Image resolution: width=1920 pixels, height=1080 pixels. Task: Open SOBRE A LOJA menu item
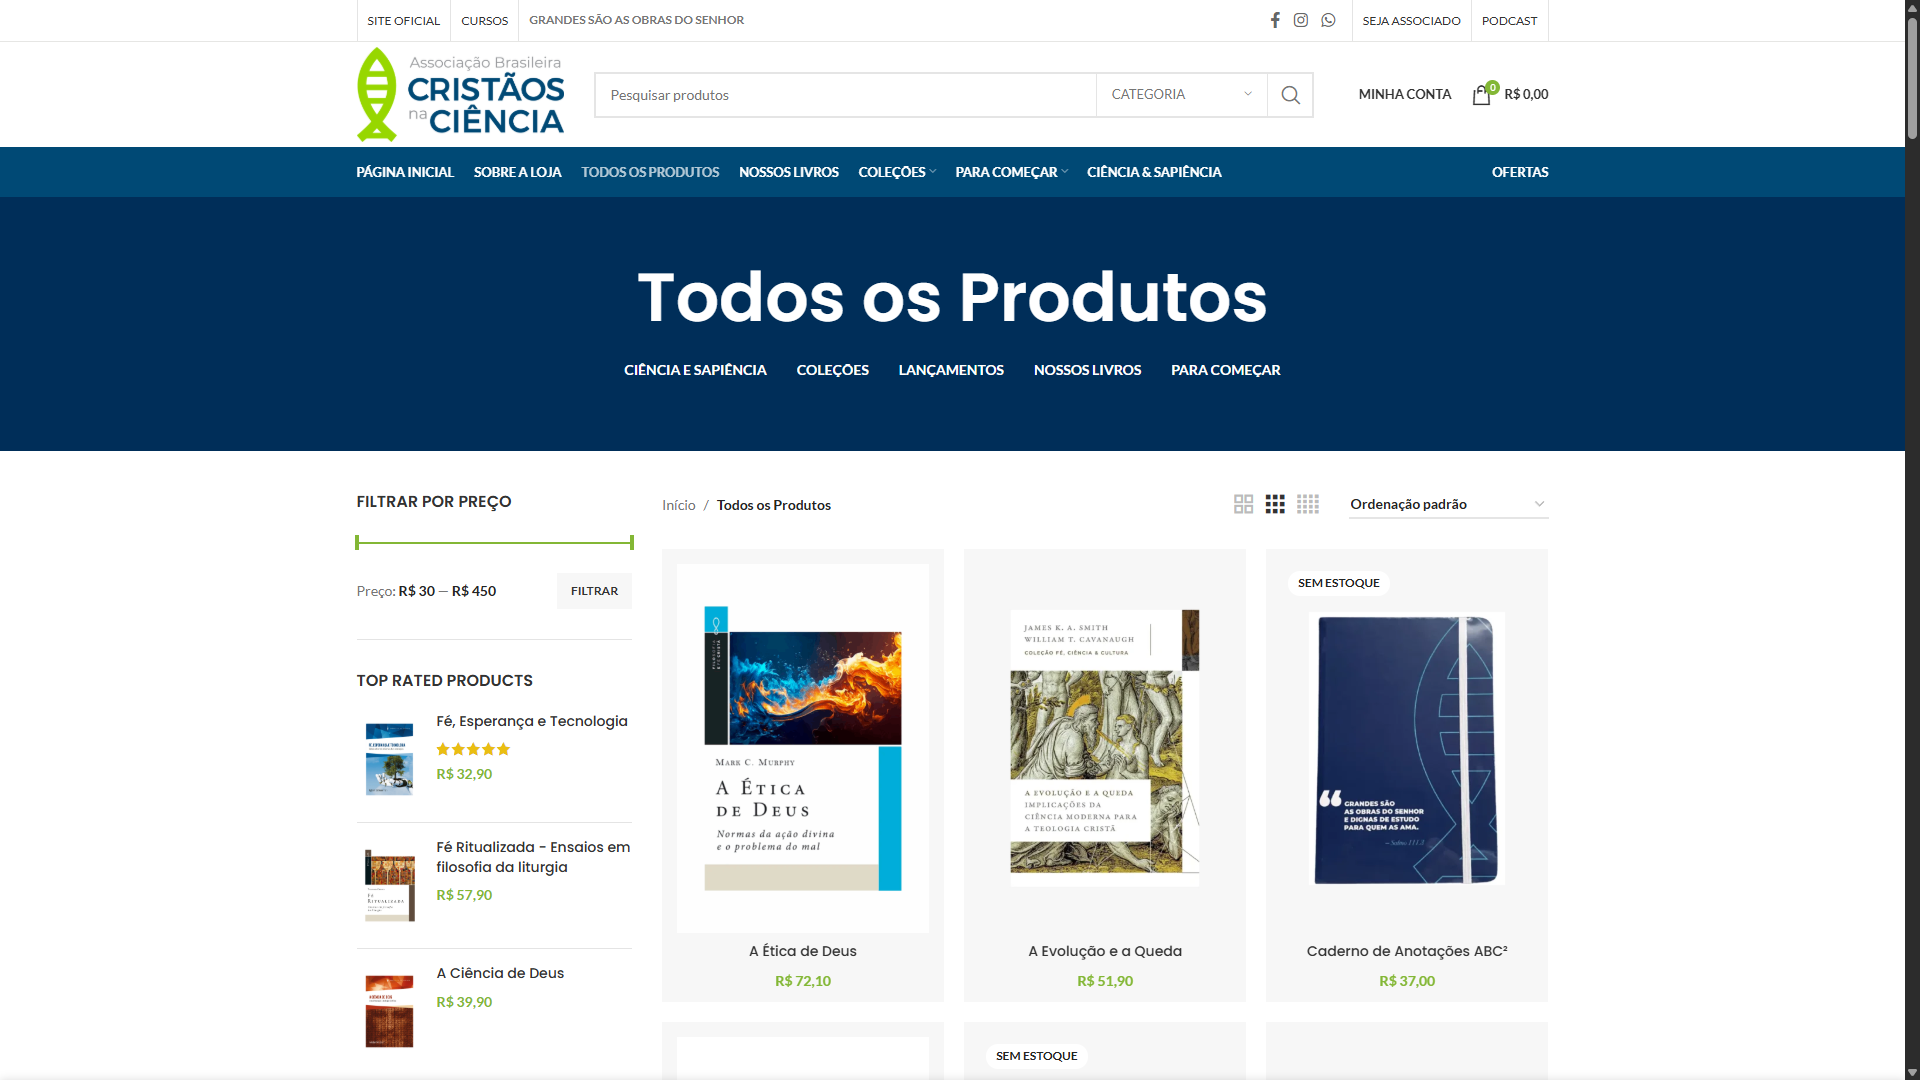pos(517,172)
